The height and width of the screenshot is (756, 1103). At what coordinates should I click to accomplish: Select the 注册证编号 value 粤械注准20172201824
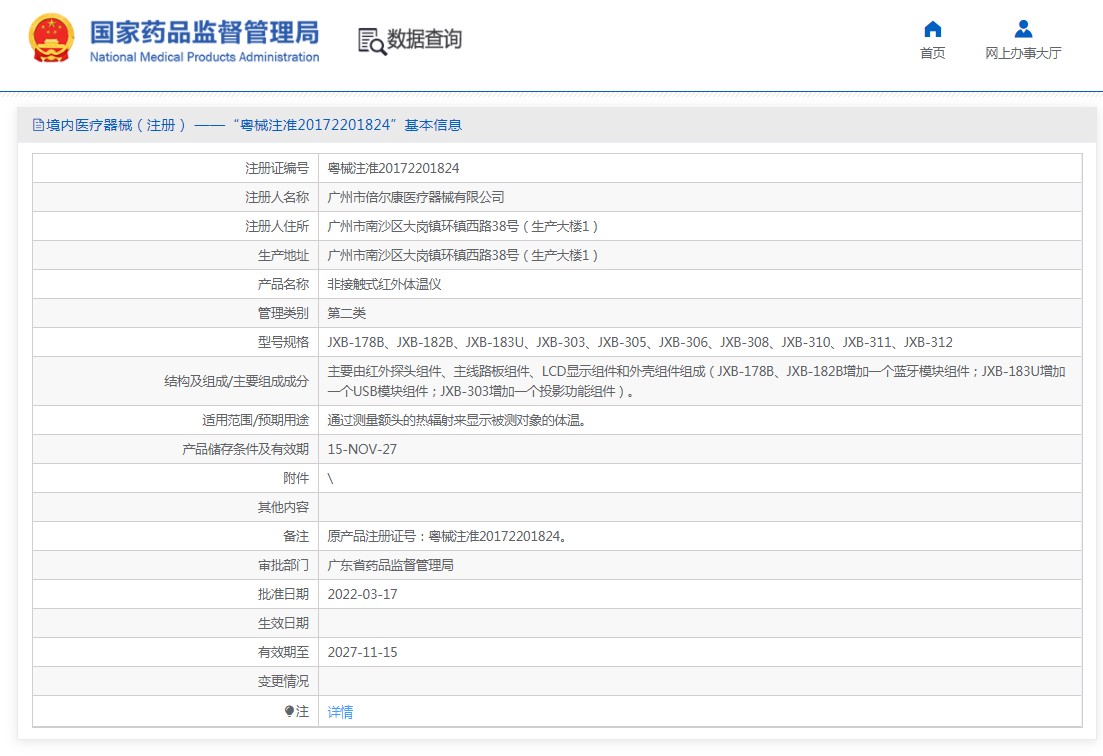click(393, 168)
